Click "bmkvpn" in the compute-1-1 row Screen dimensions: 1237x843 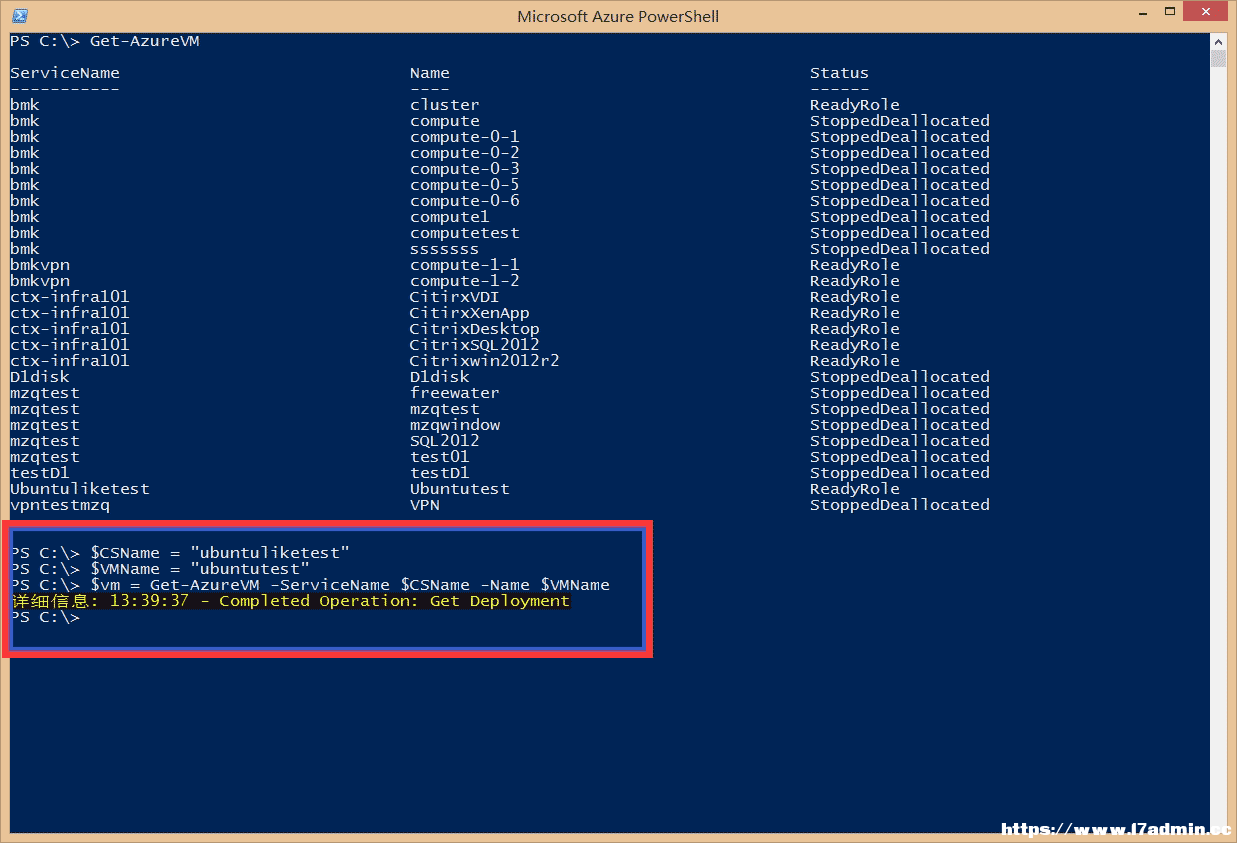[40, 265]
